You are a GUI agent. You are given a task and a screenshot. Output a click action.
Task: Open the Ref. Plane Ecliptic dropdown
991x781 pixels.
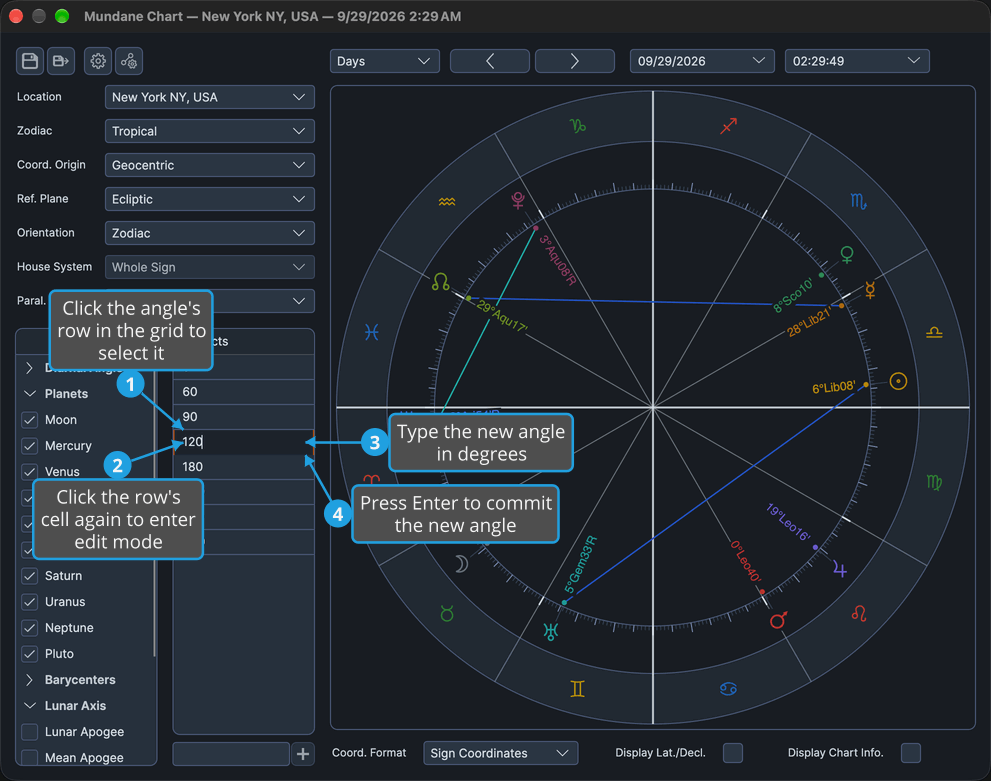click(209, 199)
